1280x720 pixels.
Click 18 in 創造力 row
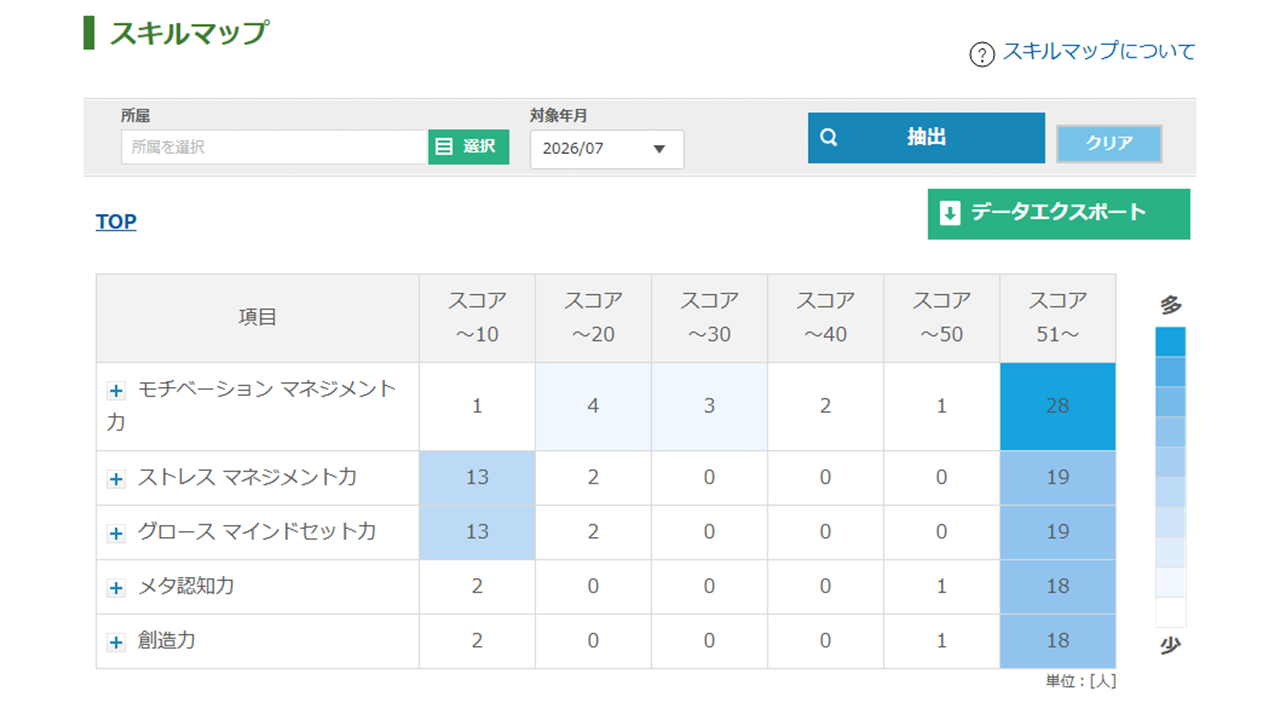coord(1058,641)
